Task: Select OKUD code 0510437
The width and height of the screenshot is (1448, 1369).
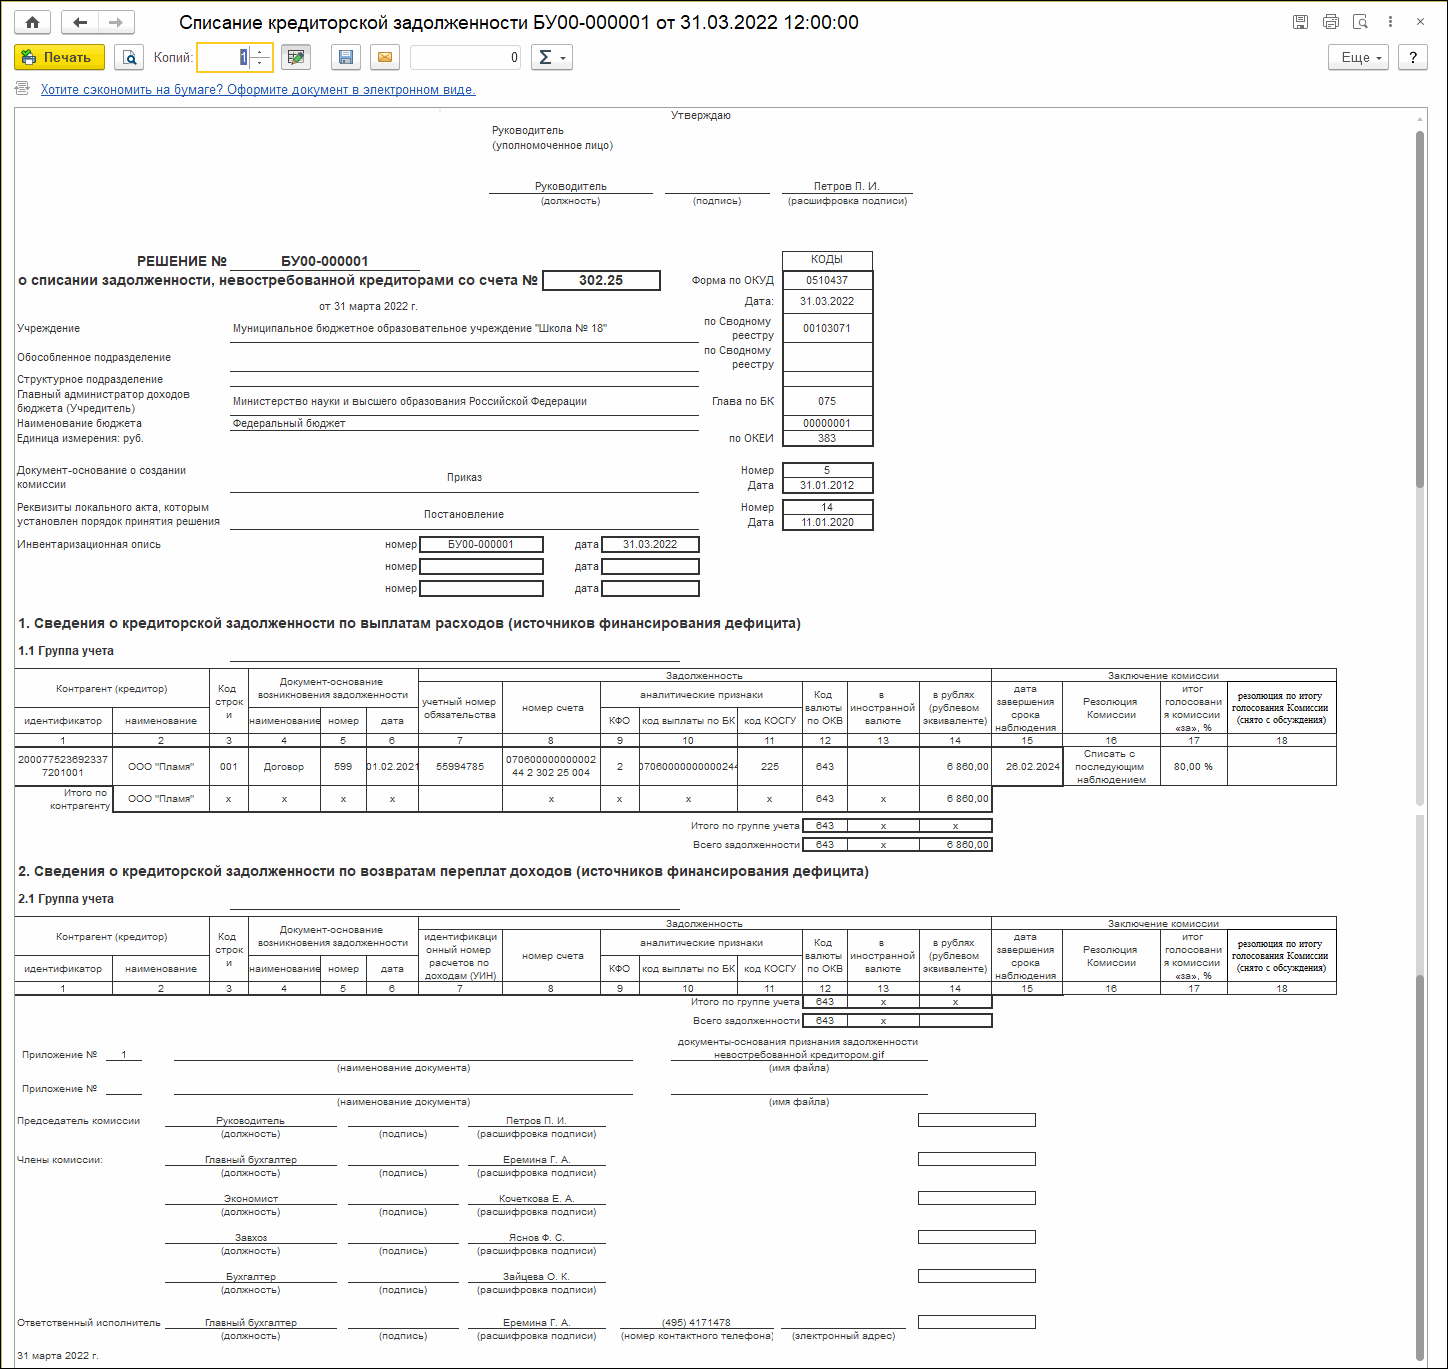Action: [827, 281]
